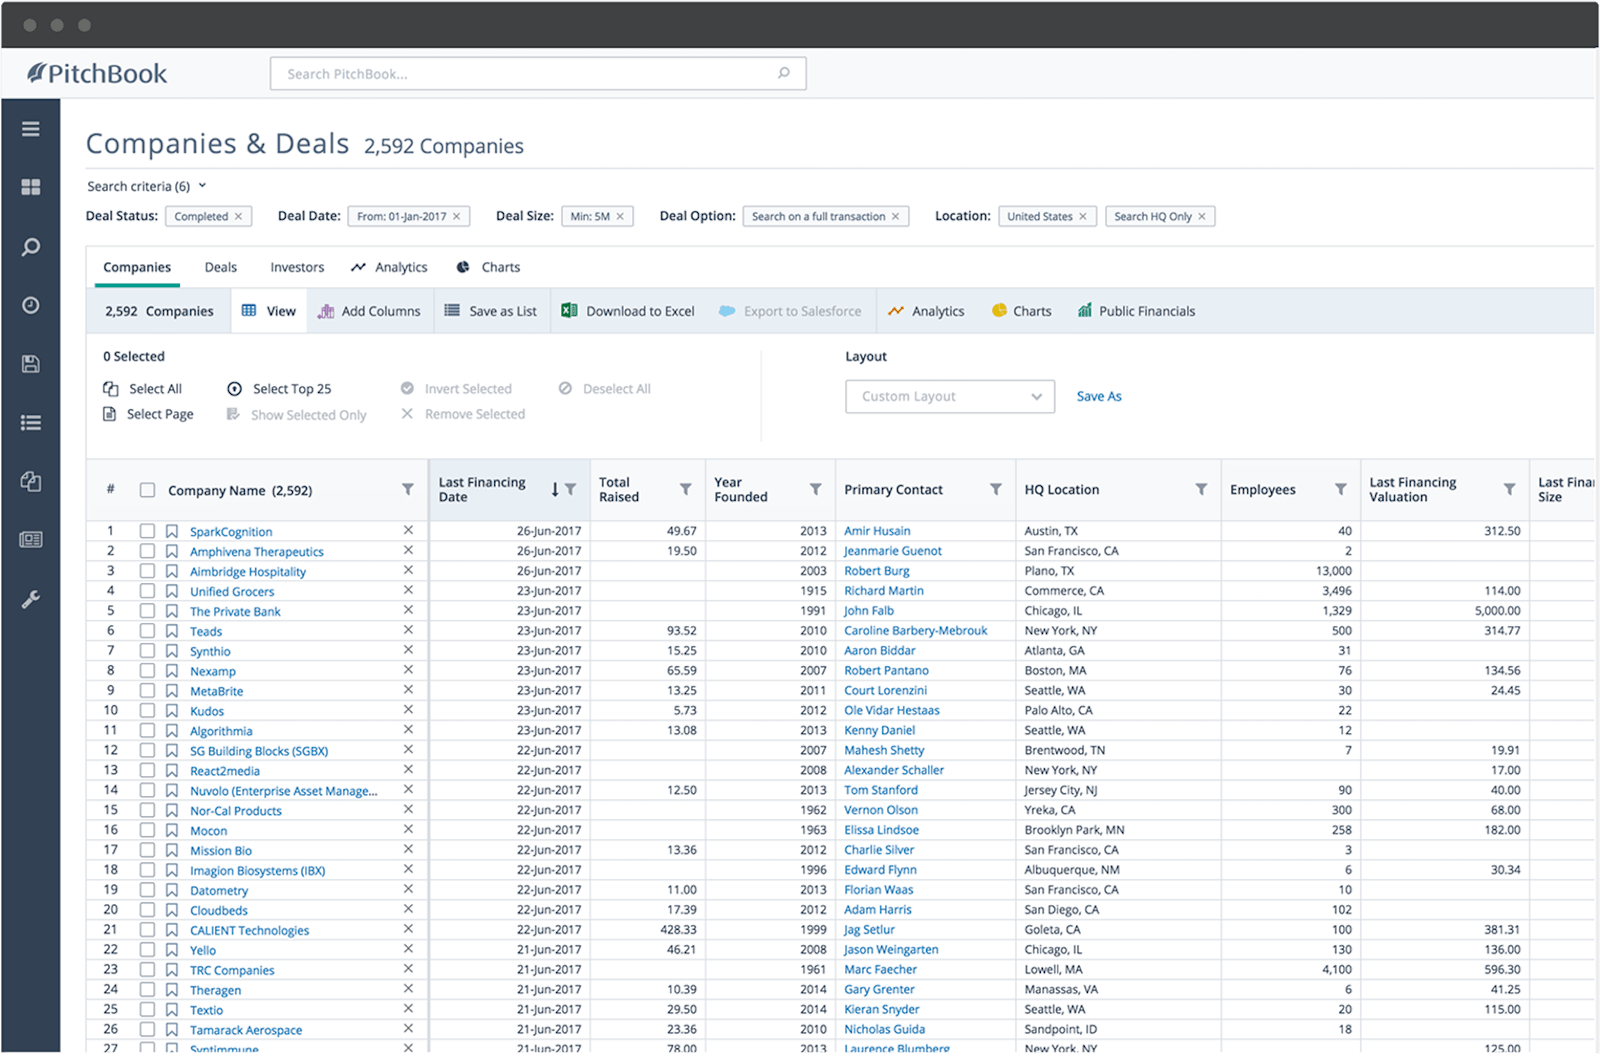1600x1054 pixels.
Task: Open Analytics in the results toolbar
Action: [926, 311]
